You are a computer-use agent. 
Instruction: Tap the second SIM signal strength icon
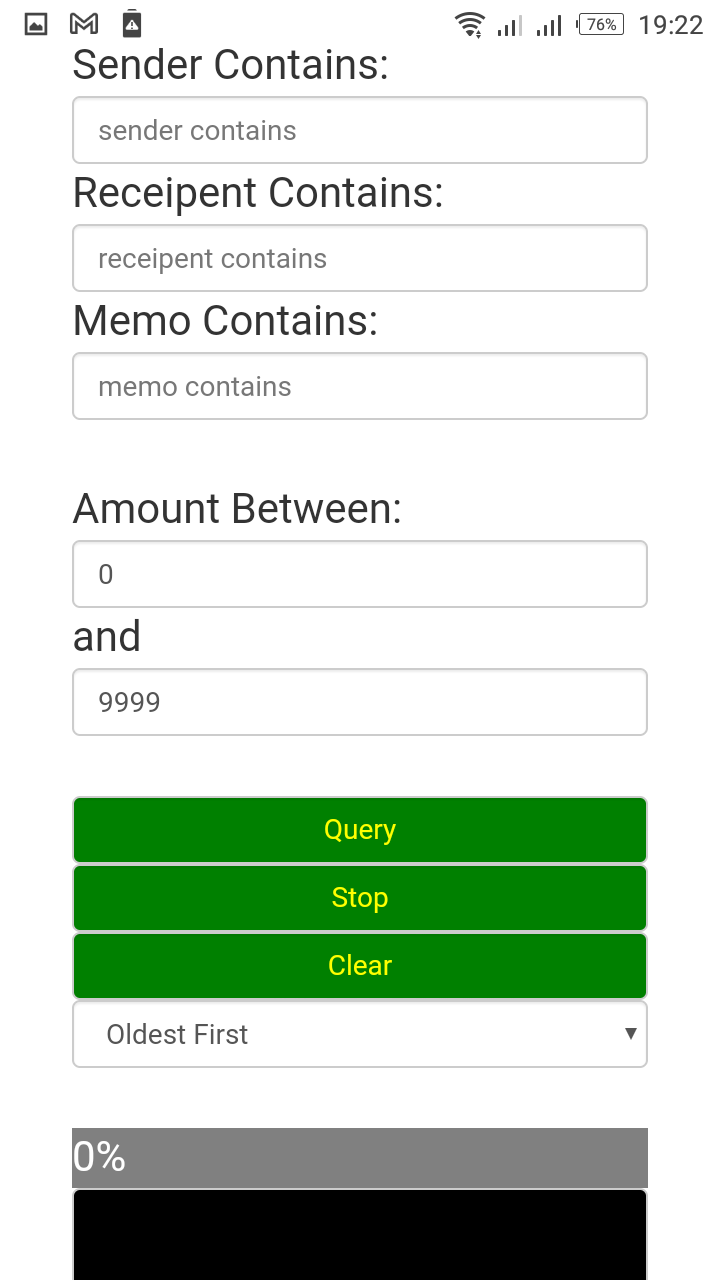[x=549, y=25]
